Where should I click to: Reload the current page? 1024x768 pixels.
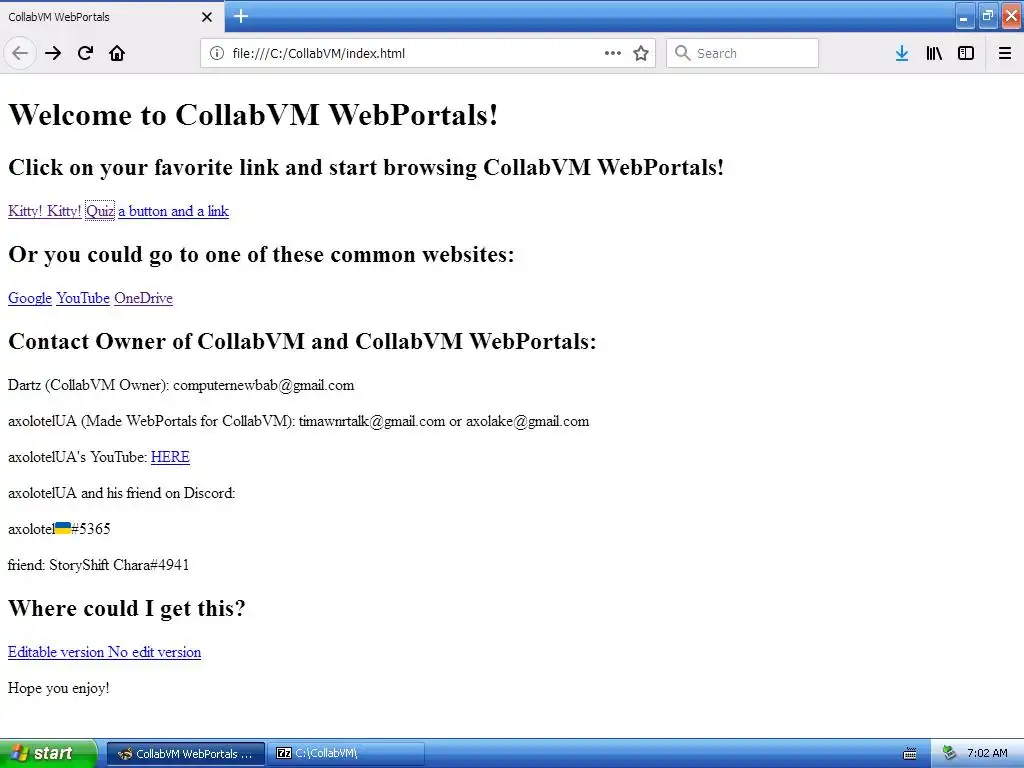pyautogui.click(x=85, y=54)
